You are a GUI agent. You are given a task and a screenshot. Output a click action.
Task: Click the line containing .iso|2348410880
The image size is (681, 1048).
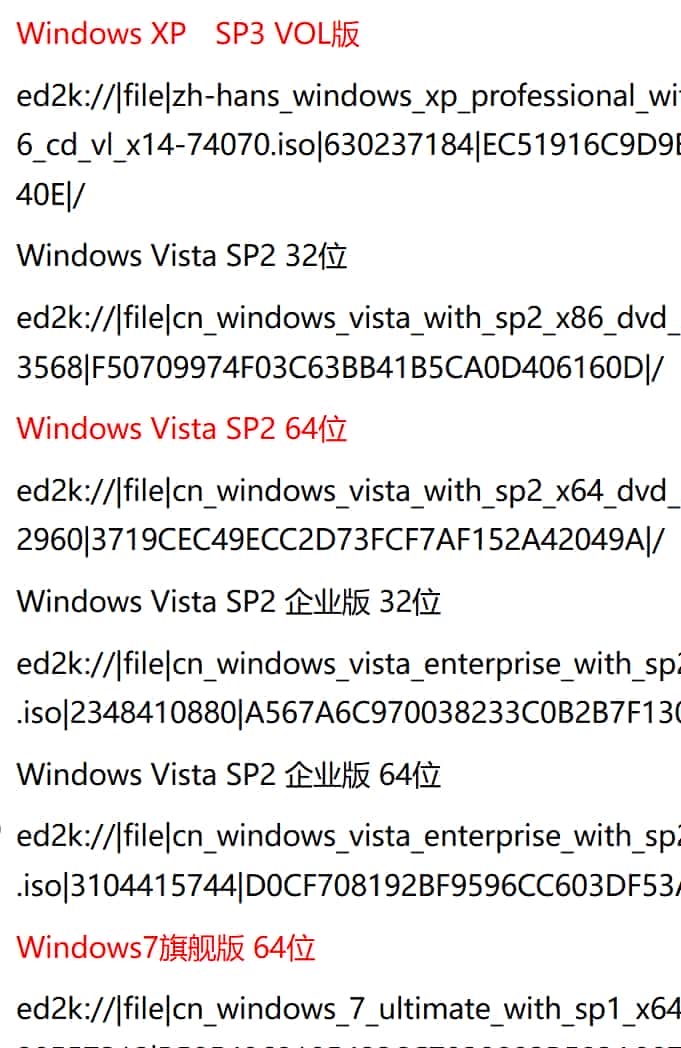348,713
